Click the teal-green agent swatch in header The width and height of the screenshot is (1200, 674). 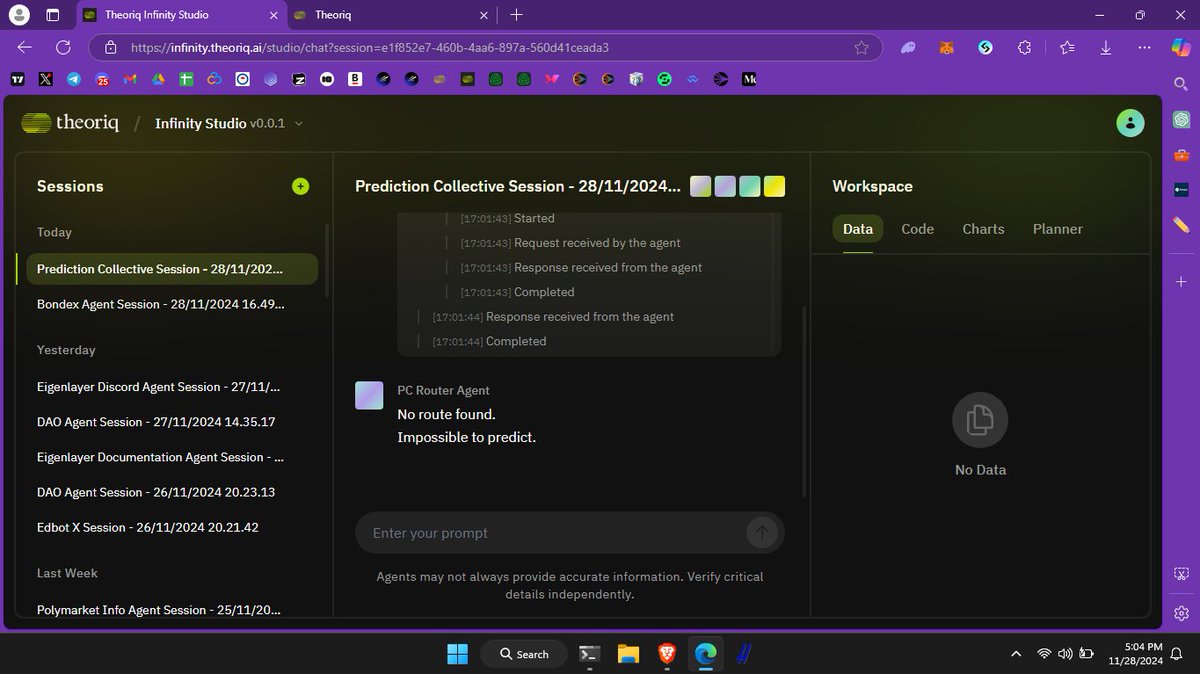tap(750, 187)
